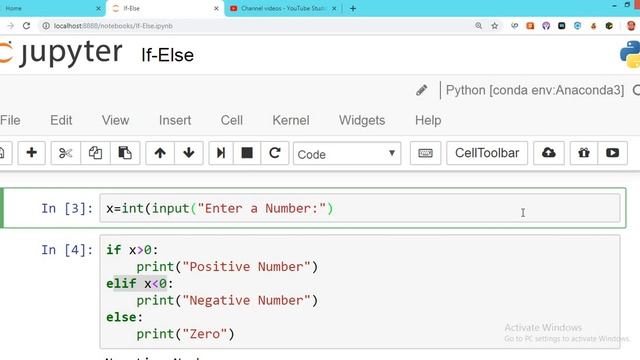This screenshot has height=360, width=640.
Task: Click the gift toolbar icon
Action: coord(584,153)
